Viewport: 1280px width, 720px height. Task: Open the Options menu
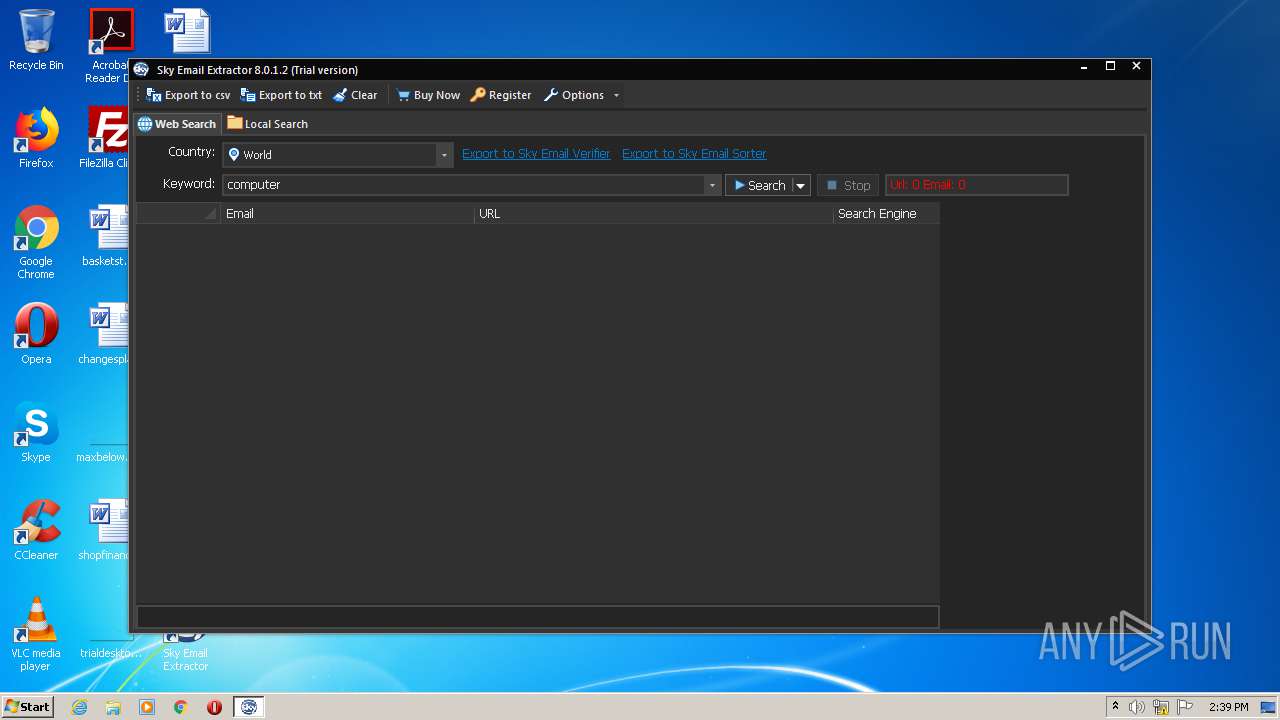click(574, 95)
